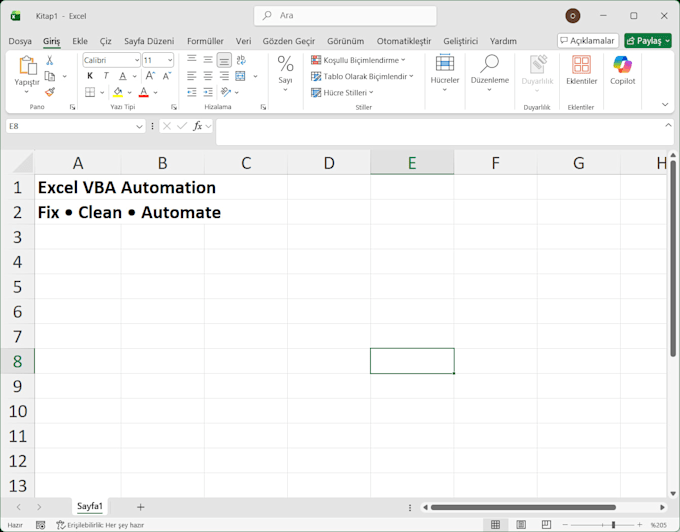The image size is (680, 532).
Task: Toggle Align Left
Action: (192, 76)
